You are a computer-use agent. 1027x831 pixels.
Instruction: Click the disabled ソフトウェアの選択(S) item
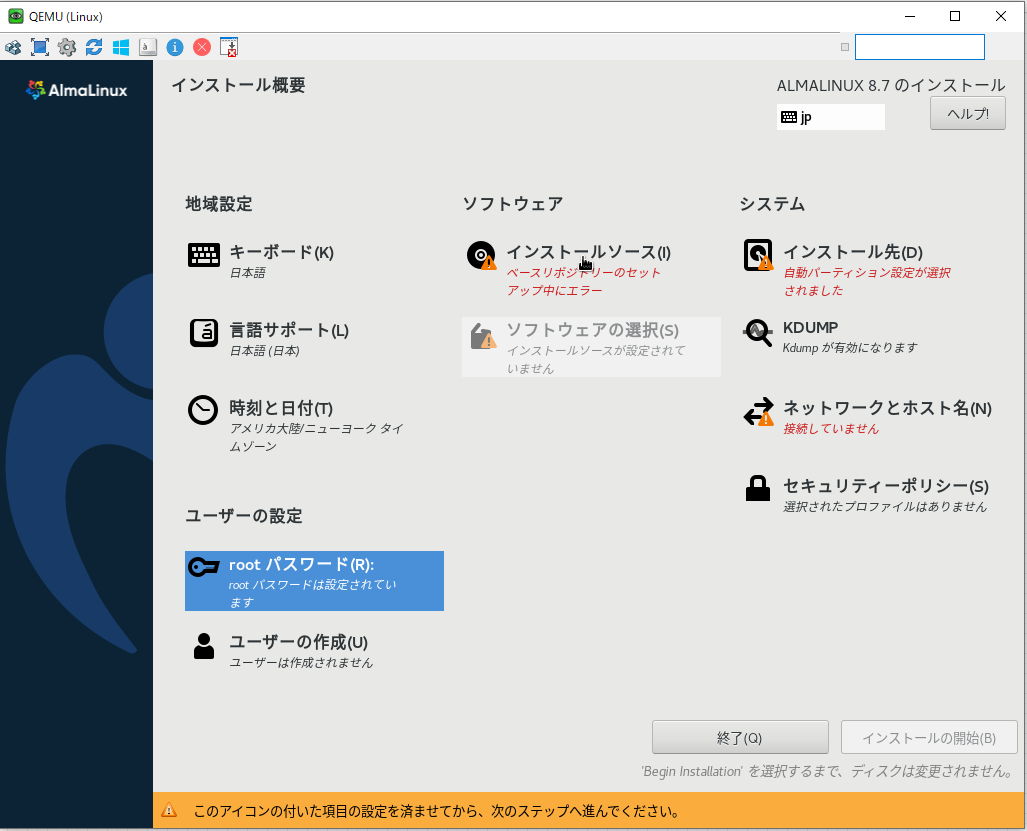(x=591, y=347)
